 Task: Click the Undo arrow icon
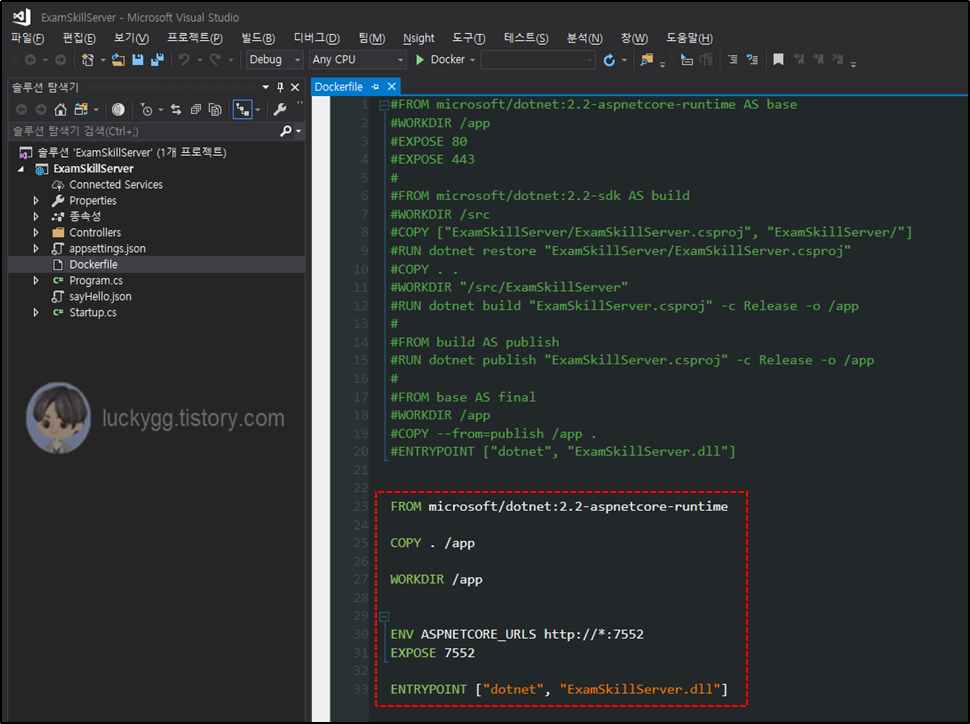pos(184,59)
